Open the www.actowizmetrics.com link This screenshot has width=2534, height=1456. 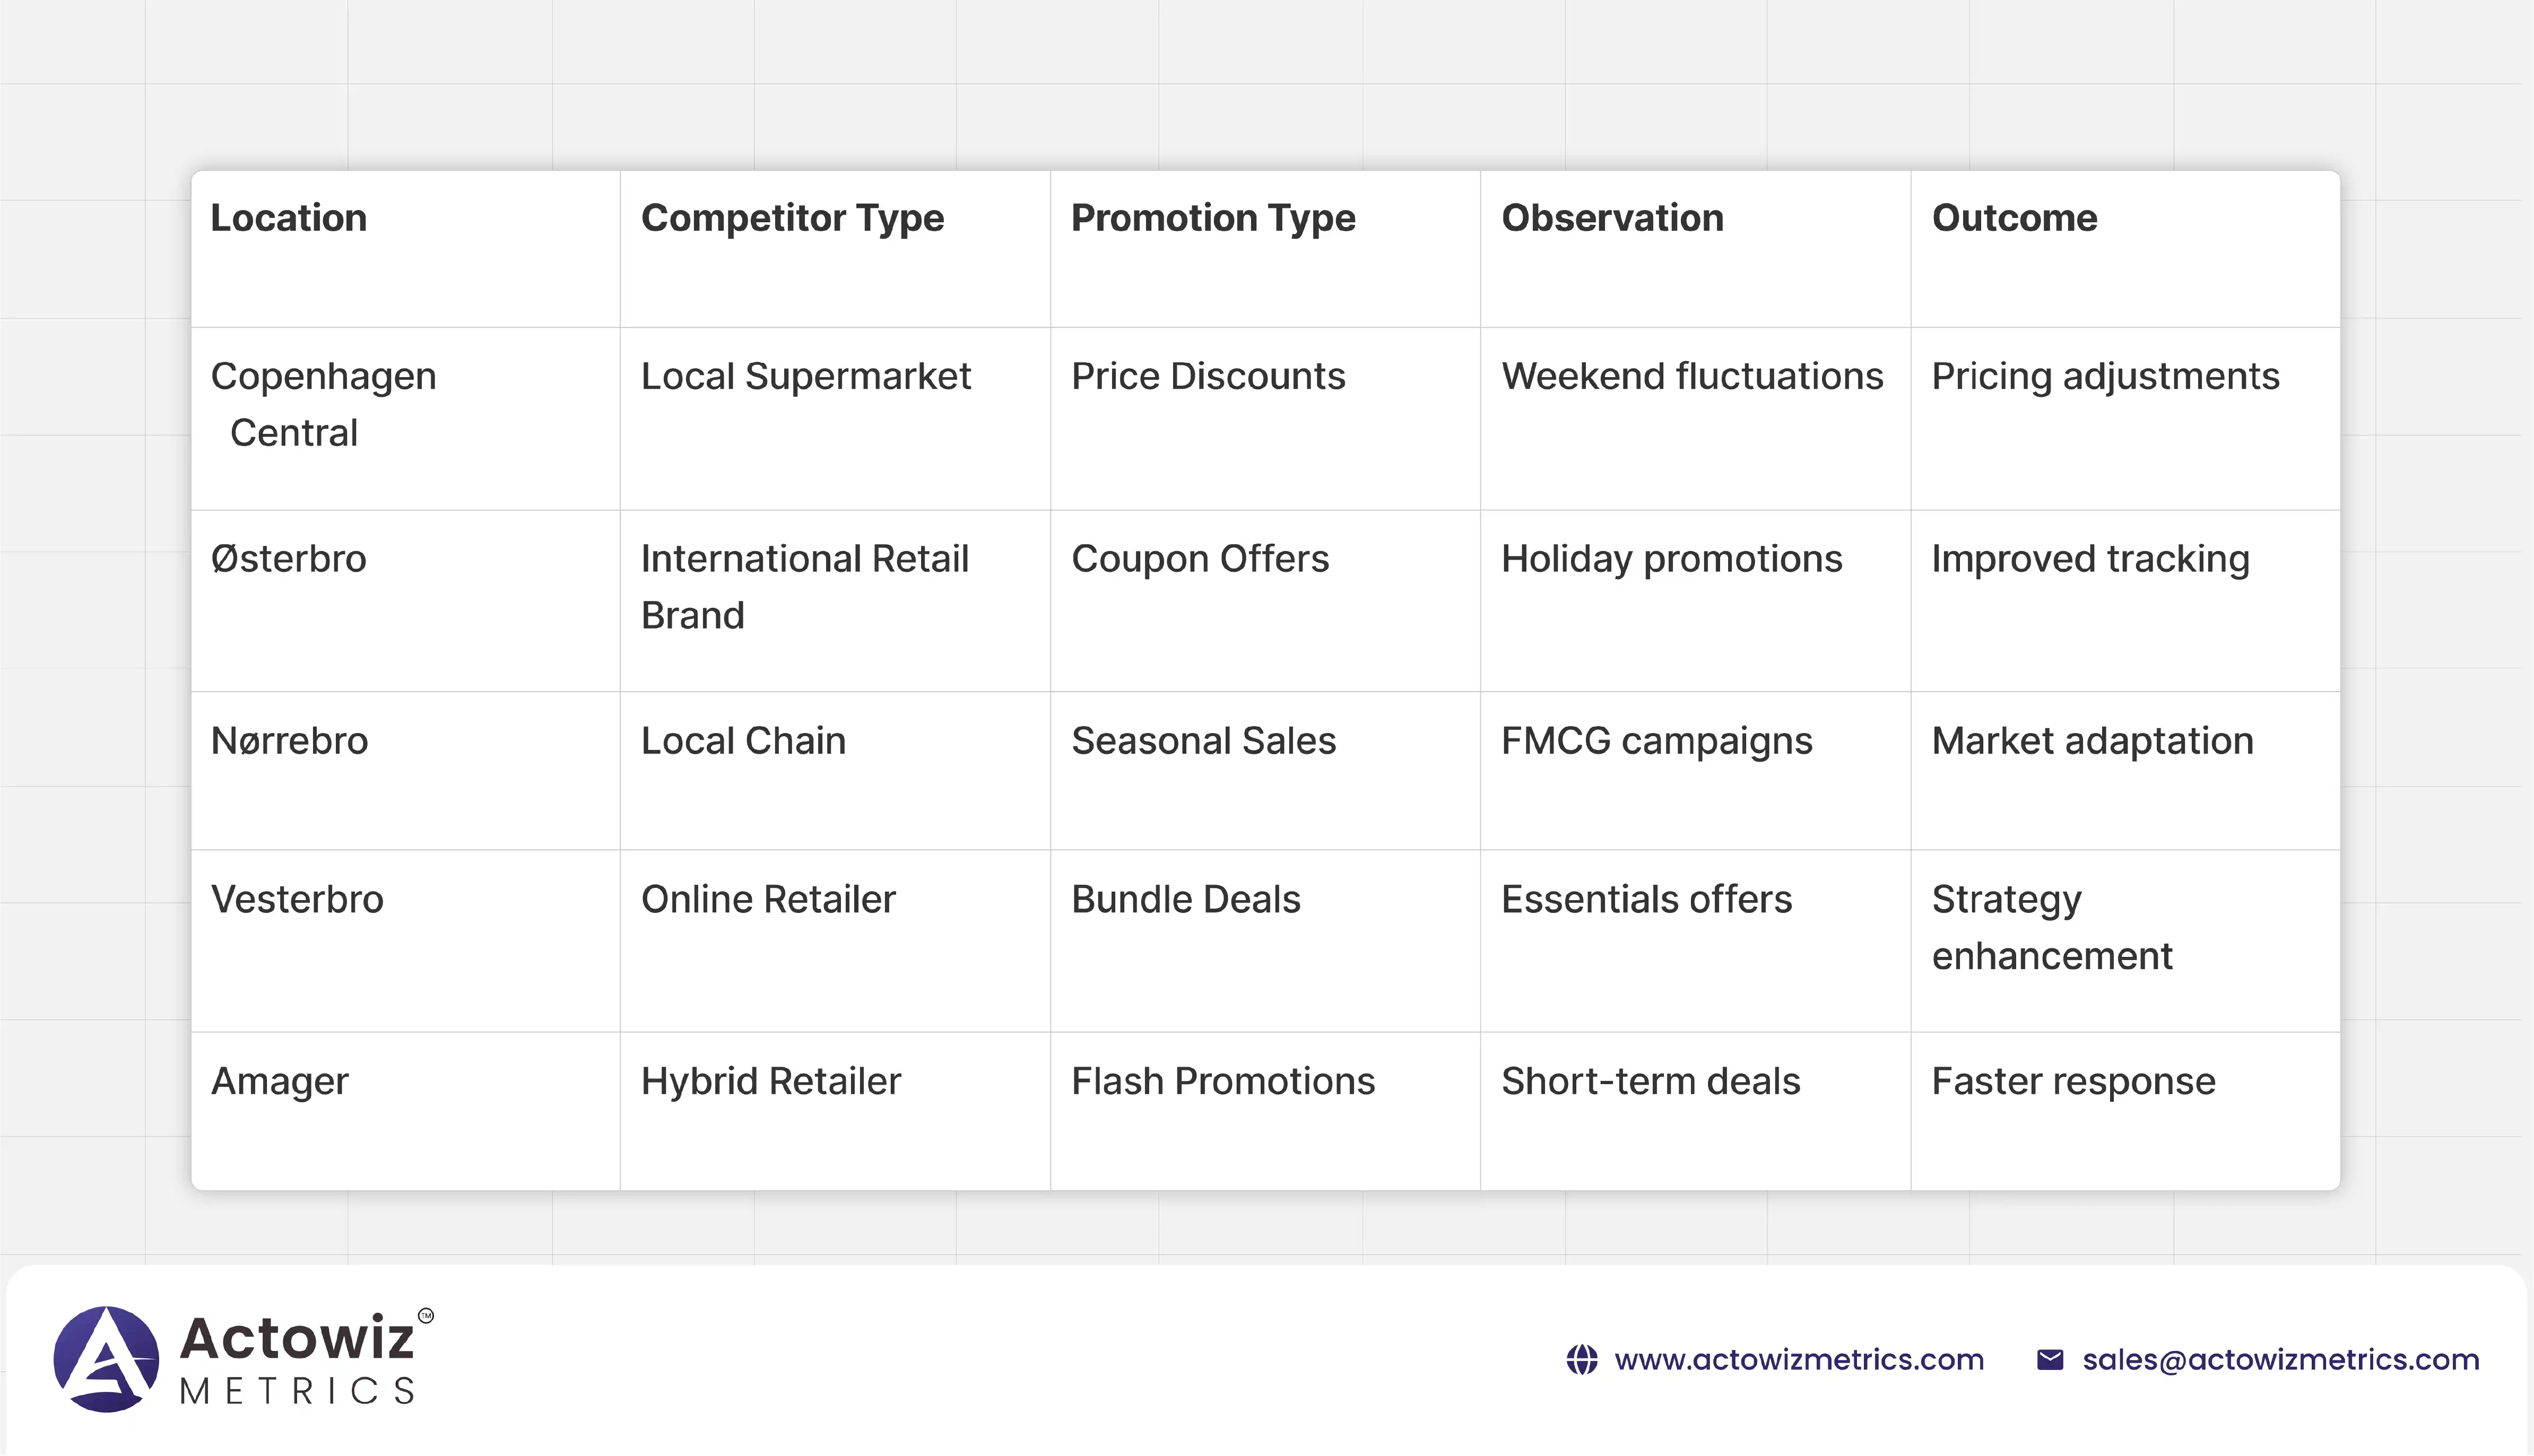1798,1360
